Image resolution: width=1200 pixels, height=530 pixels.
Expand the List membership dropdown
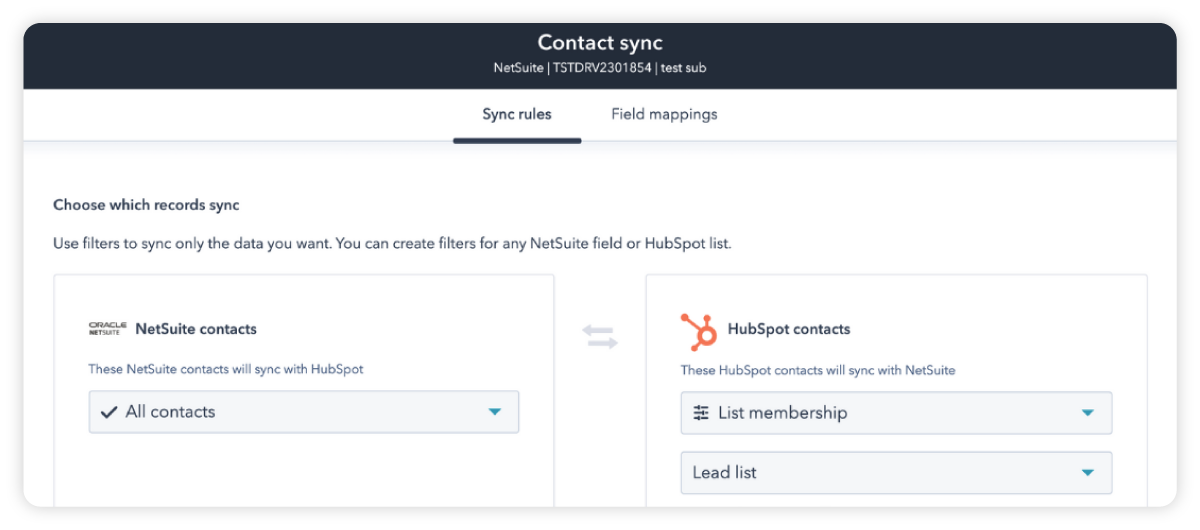(895, 412)
